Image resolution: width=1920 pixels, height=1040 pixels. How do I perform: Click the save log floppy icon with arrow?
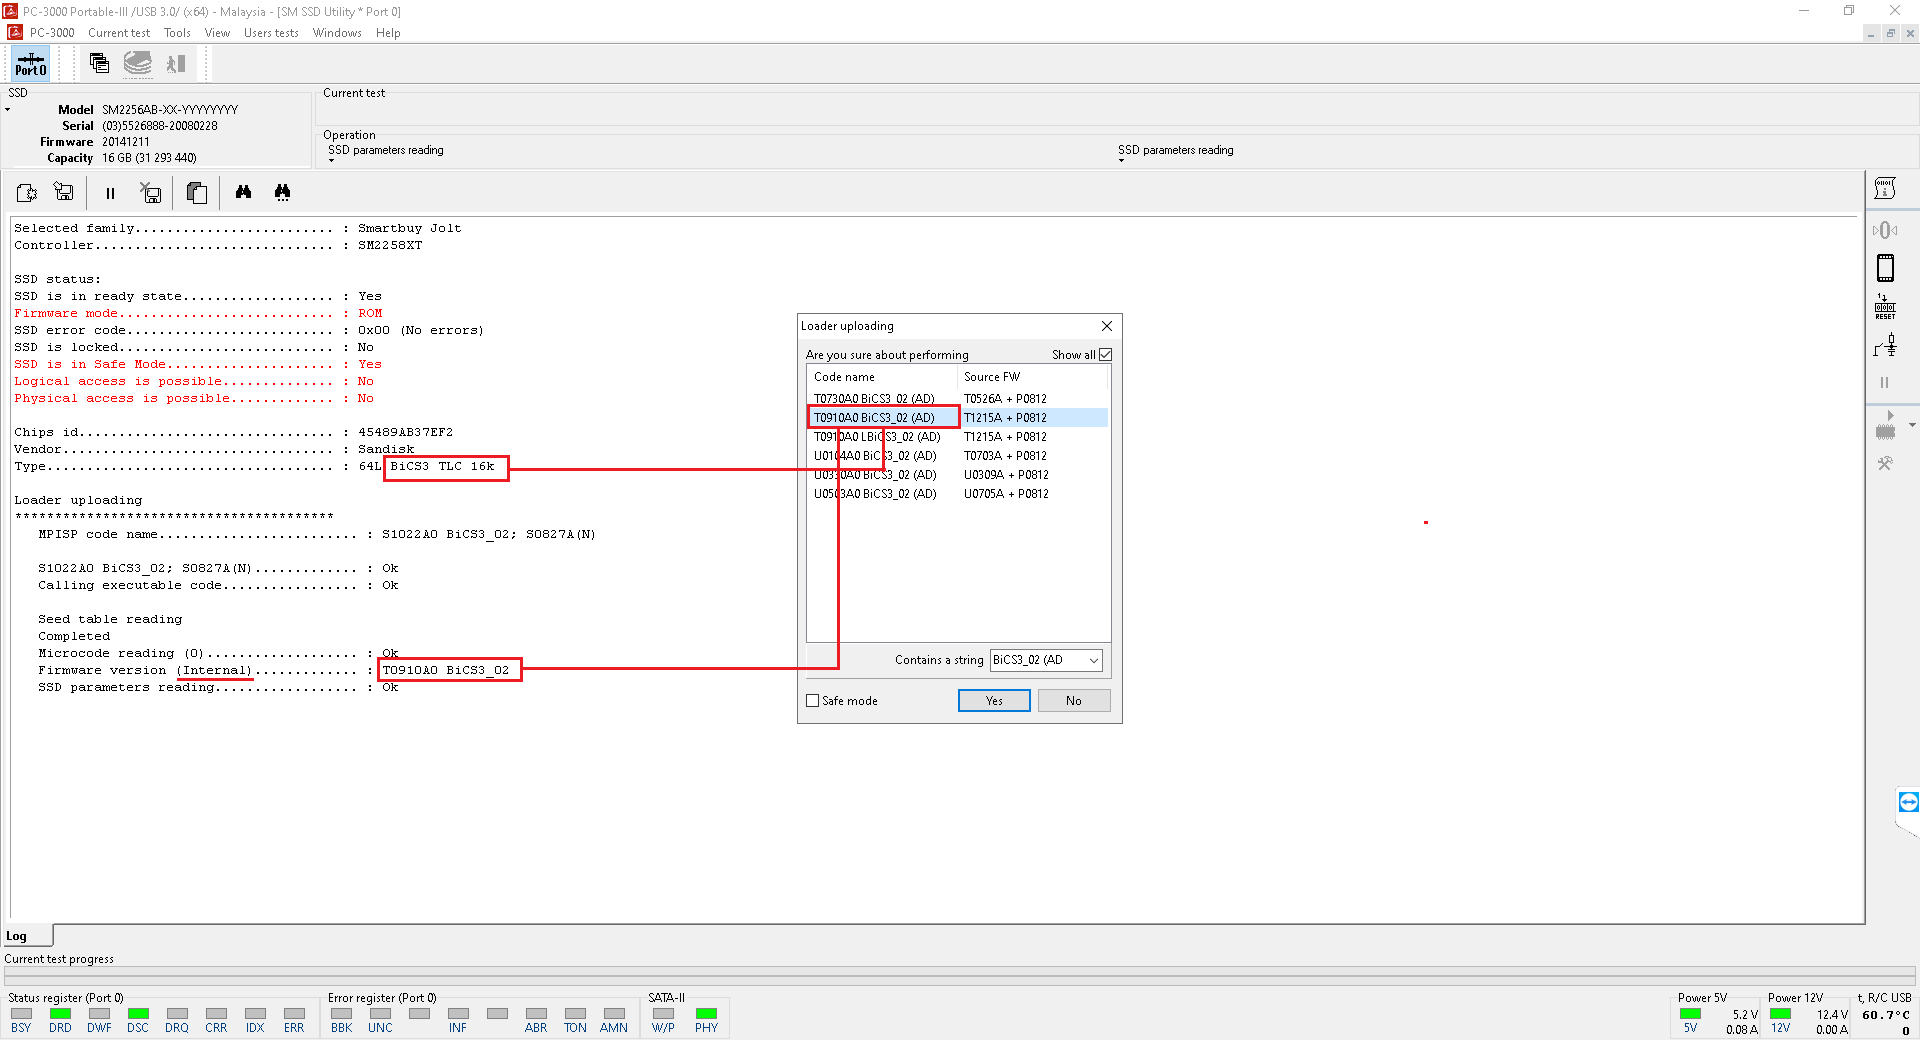tap(64, 192)
